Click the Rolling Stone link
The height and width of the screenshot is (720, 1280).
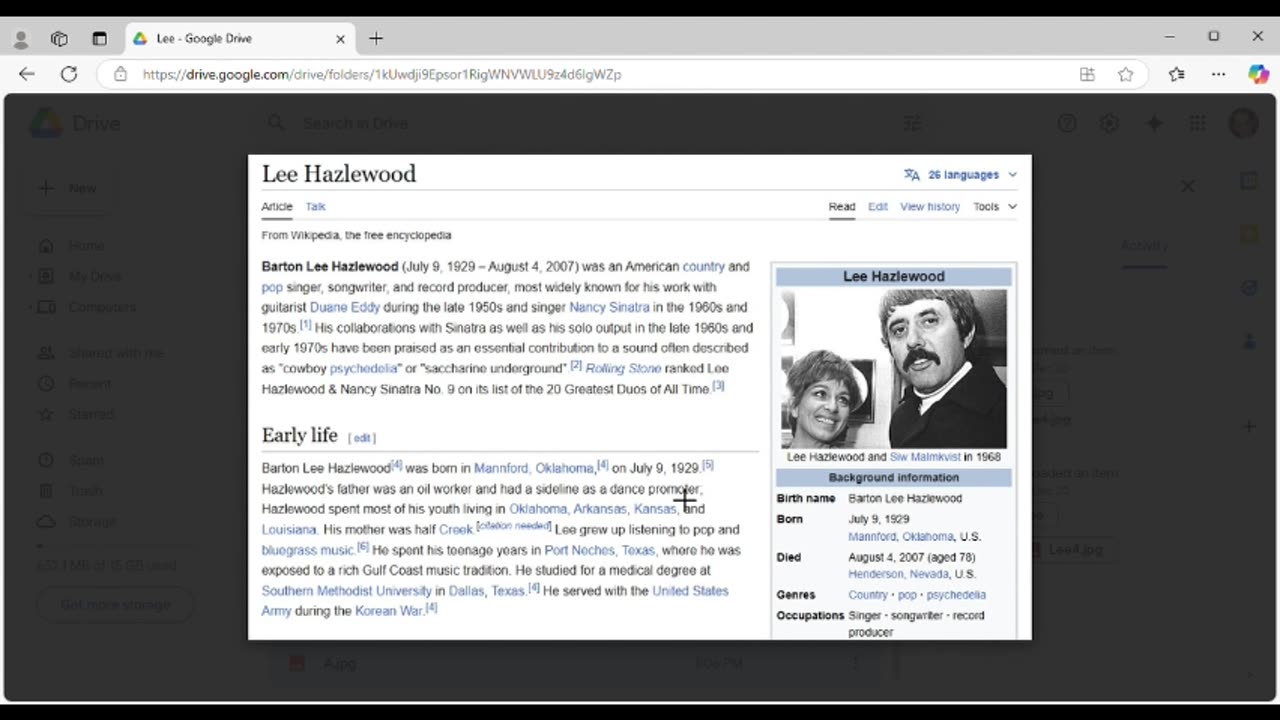point(623,368)
